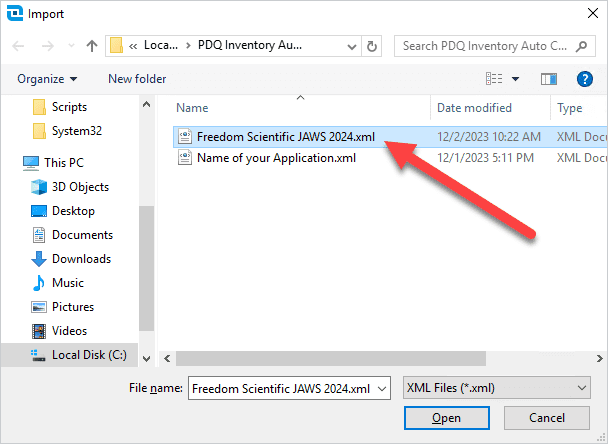Click the Forward navigation arrow
This screenshot has width=608, height=444.
[x=48, y=46]
